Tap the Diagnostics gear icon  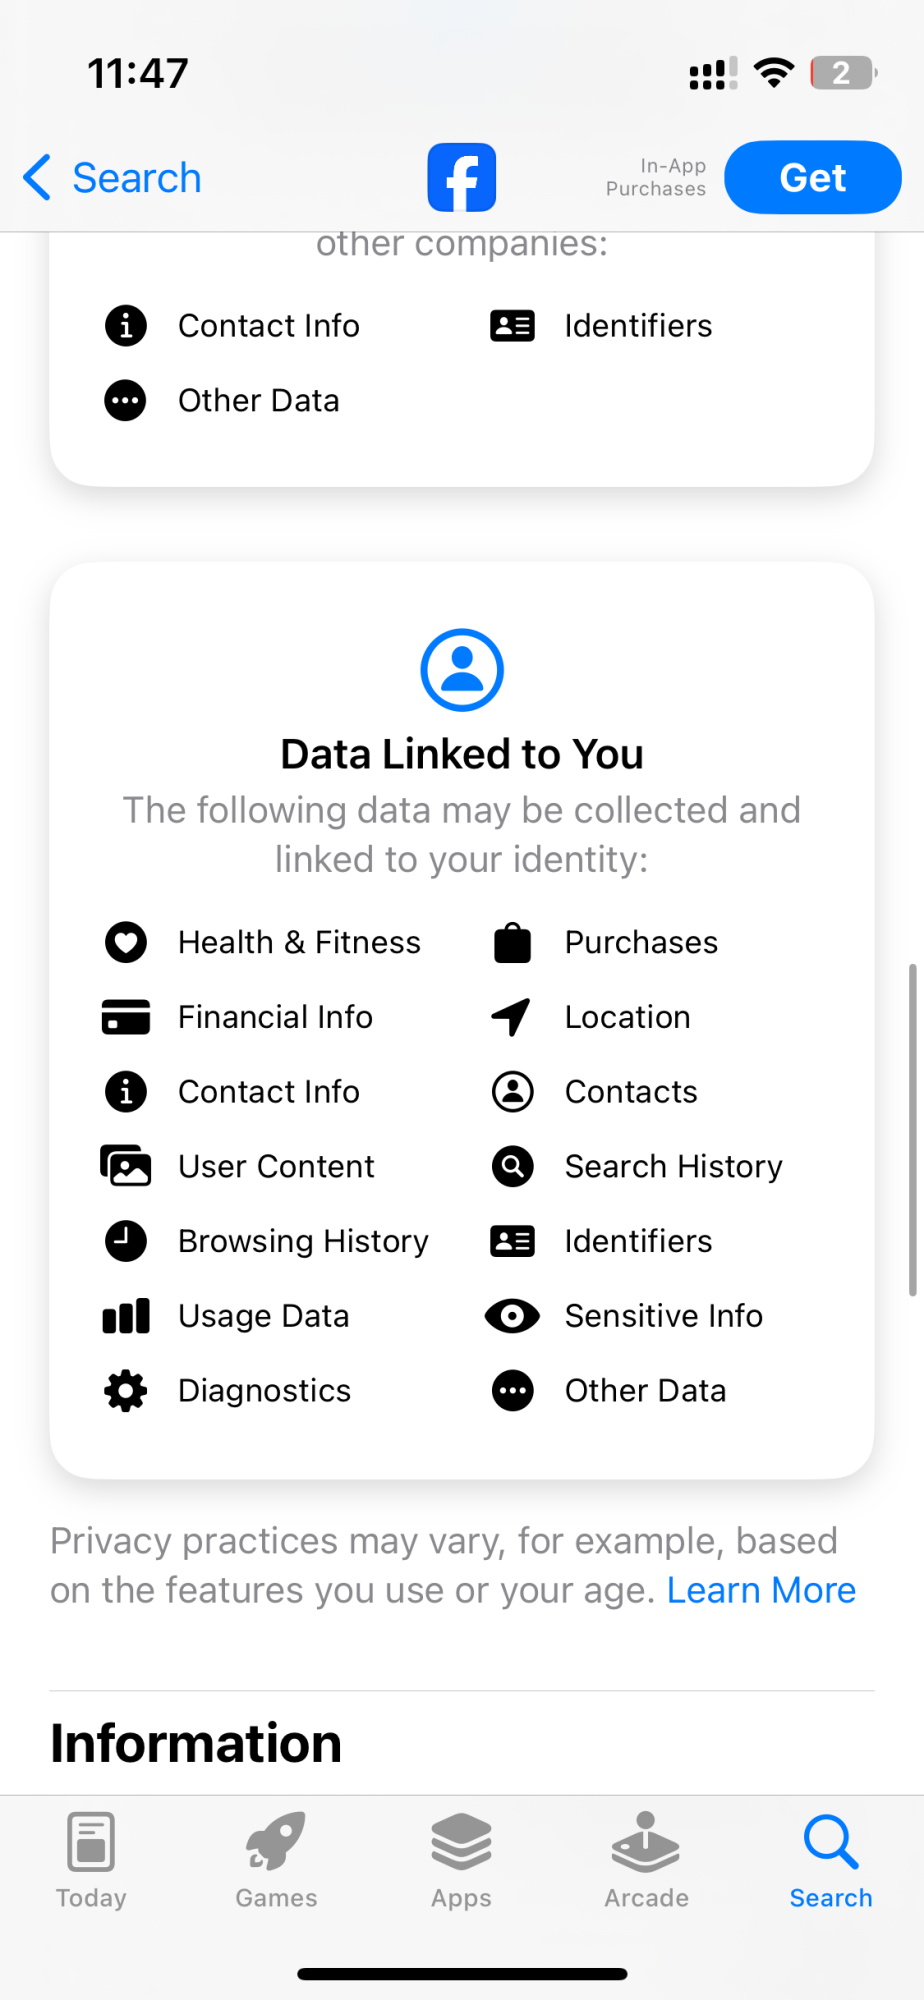point(126,1391)
